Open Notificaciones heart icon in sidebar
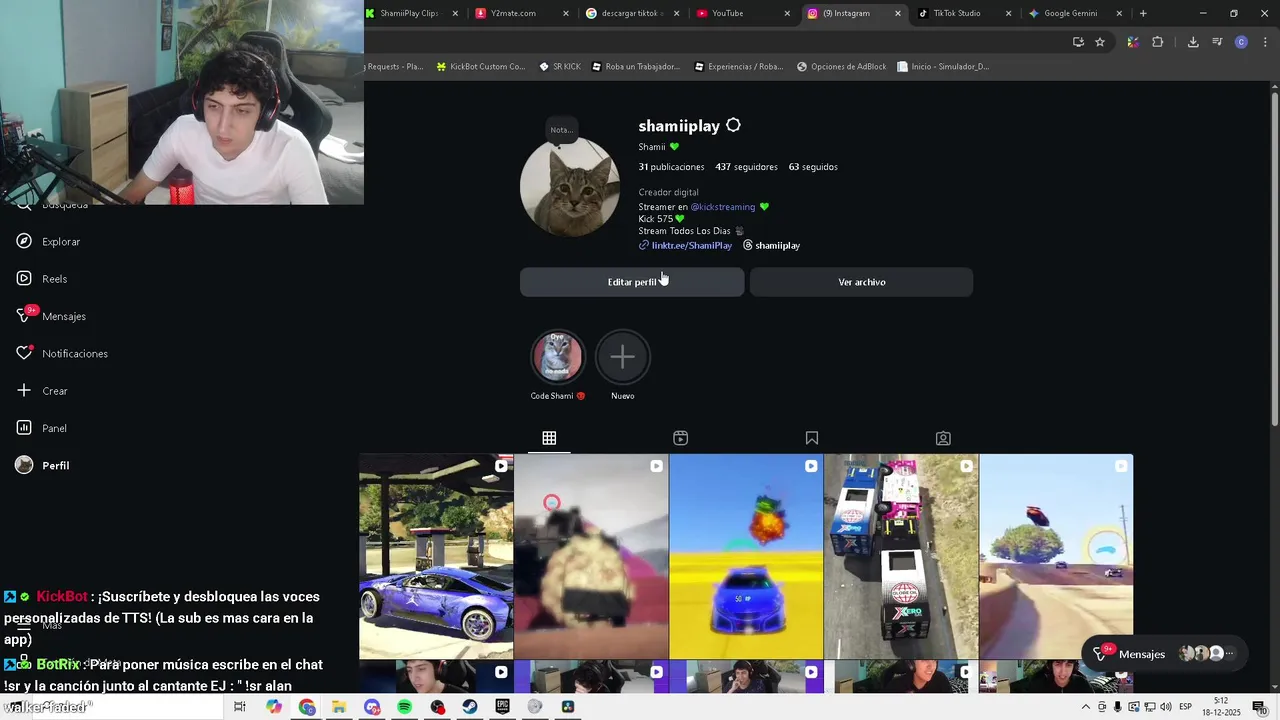This screenshot has height=720, width=1280. [x=25, y=353]
